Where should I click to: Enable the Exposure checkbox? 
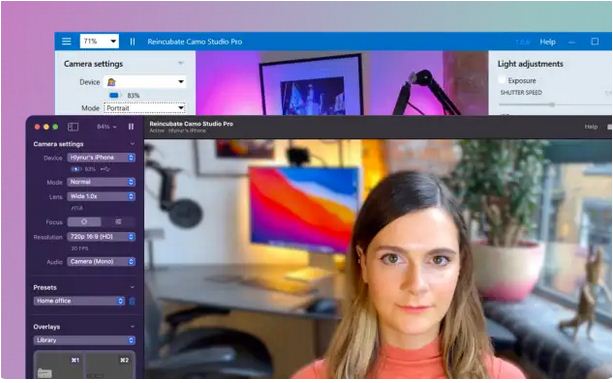point(502,80)
